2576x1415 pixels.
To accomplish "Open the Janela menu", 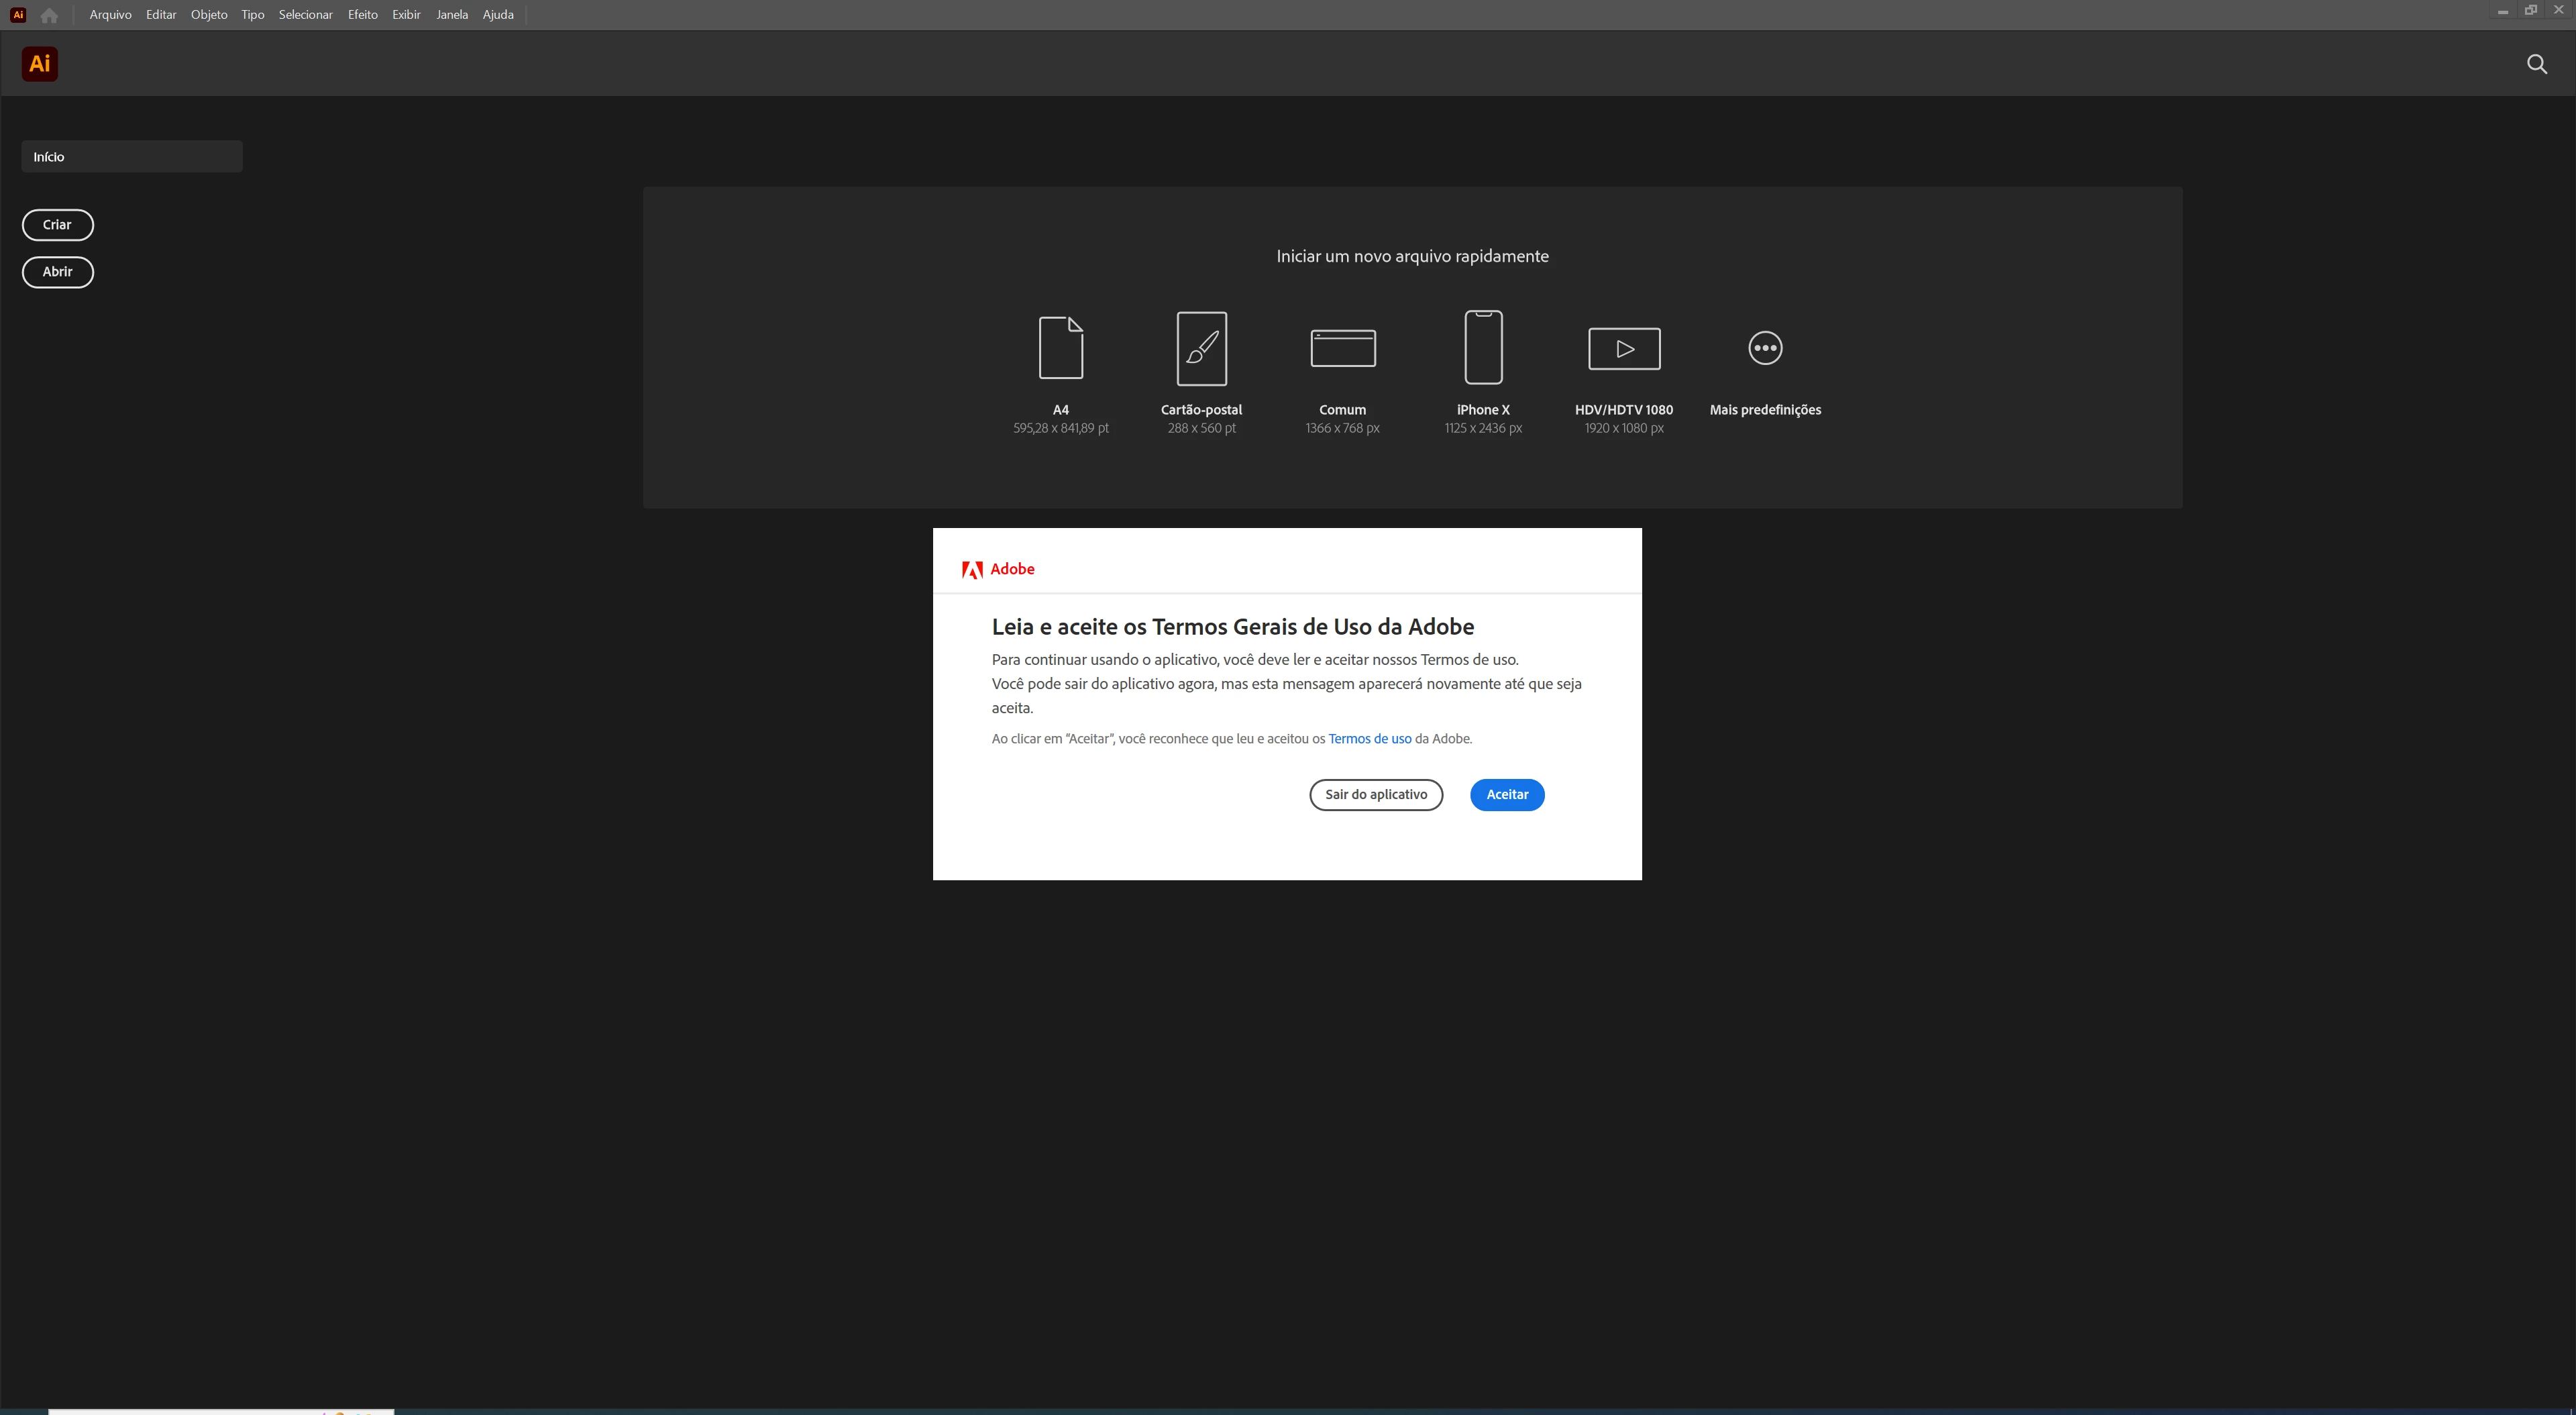I will pyautogui.click(x=452, y=15).
